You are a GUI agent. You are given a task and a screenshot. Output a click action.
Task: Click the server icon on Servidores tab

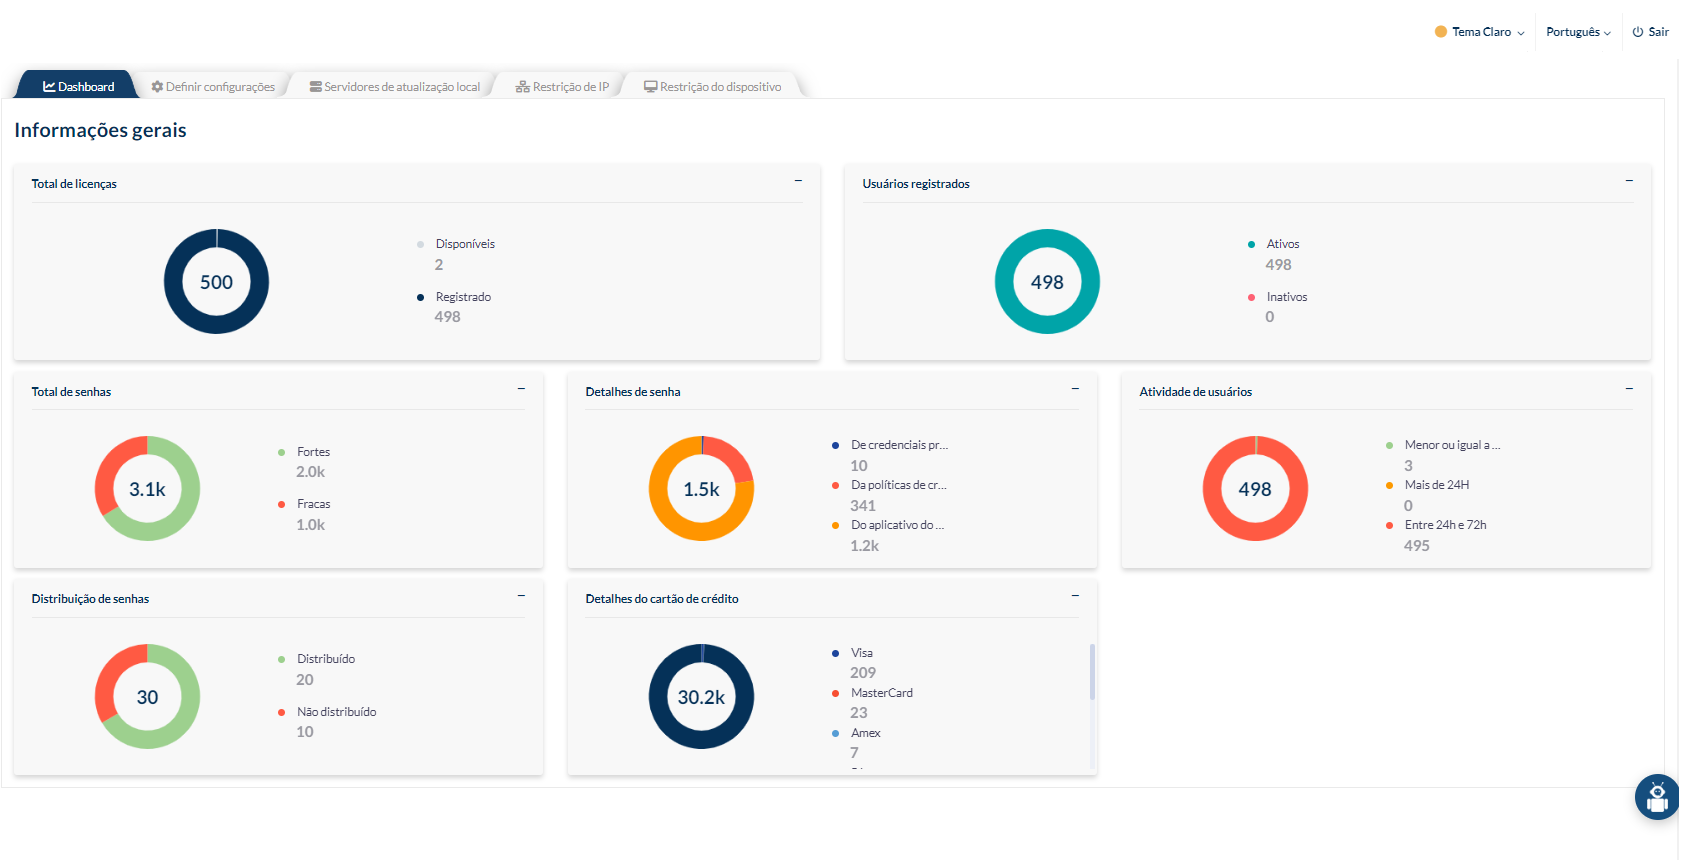[x=316, y=87]
